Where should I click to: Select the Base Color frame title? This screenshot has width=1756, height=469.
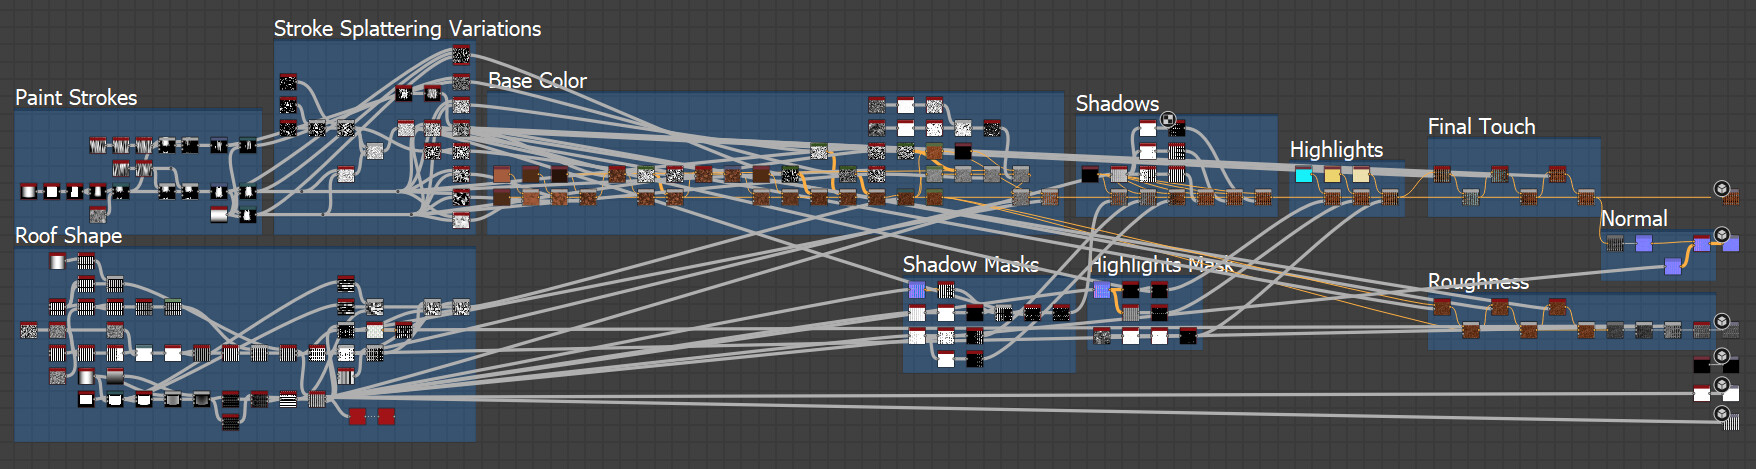tap(537, 80)
